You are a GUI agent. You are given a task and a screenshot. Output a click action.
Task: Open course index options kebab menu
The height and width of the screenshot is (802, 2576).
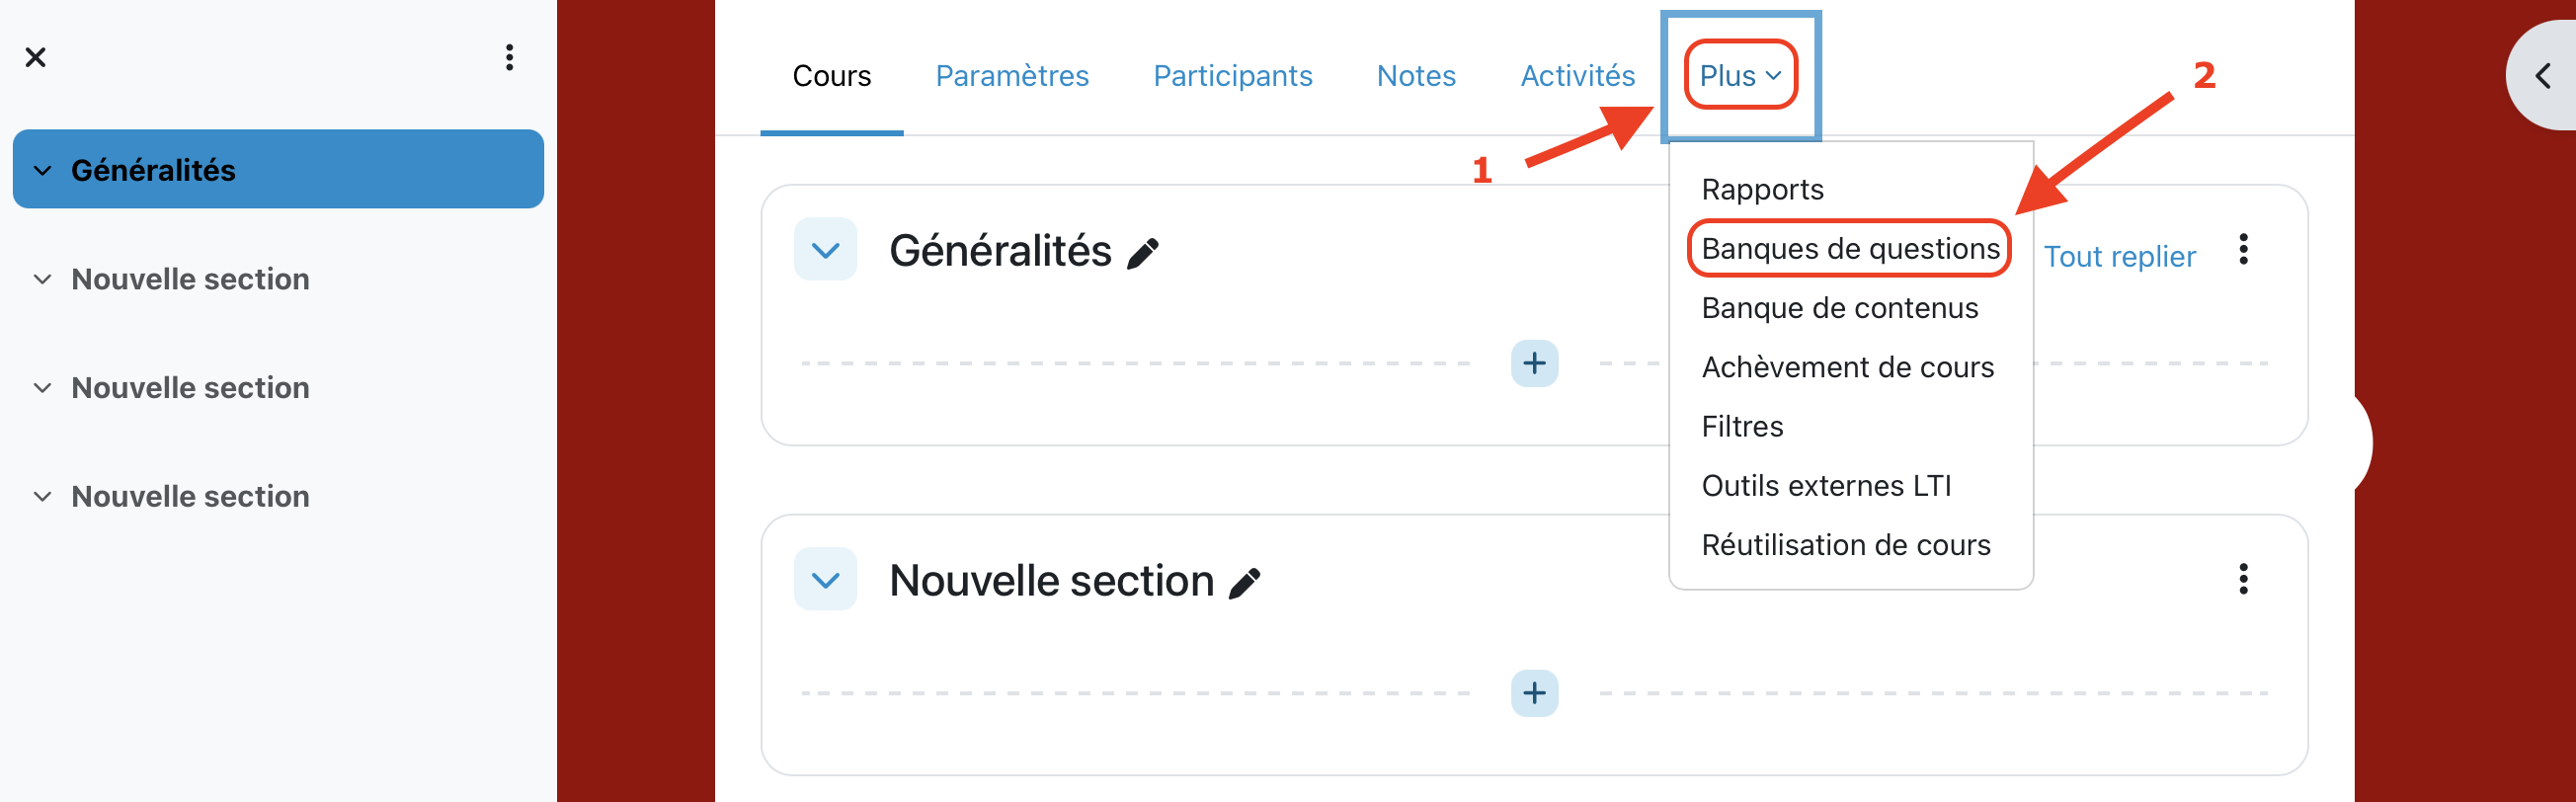click(x=510, y=57)
